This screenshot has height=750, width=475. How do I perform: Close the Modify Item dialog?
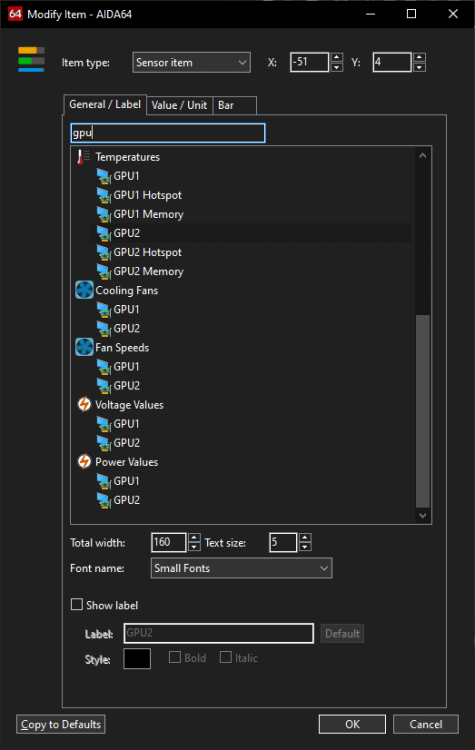tap(453, 14)
